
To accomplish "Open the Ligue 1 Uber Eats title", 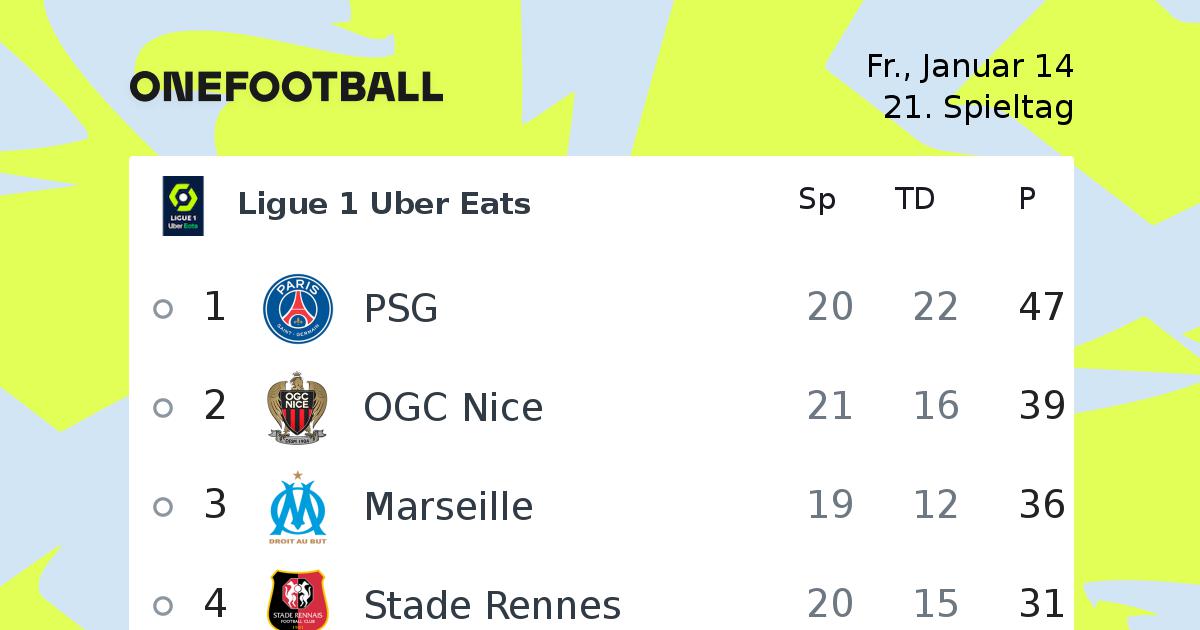I will tap(384, 204).
